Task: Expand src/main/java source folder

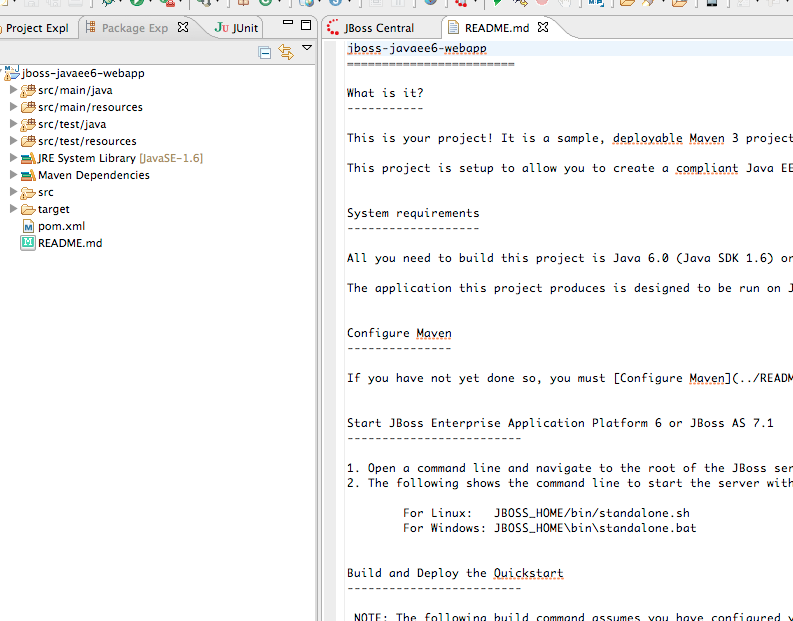Action: pos(14,90)
